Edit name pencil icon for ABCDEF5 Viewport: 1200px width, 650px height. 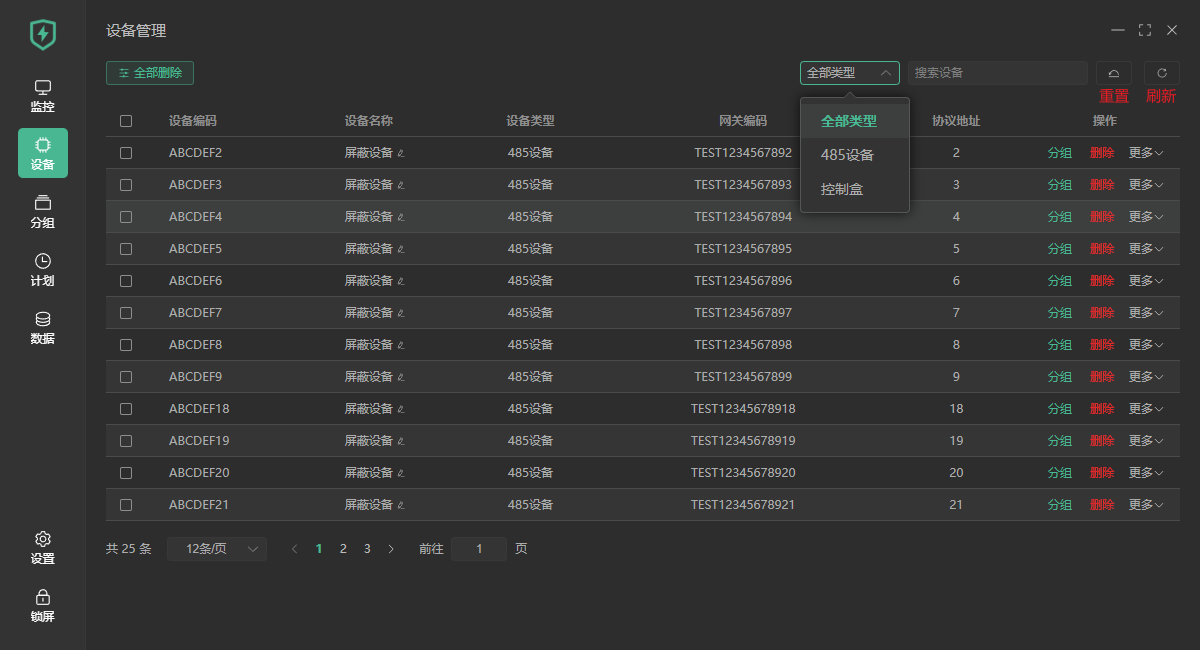coord(401,249)
